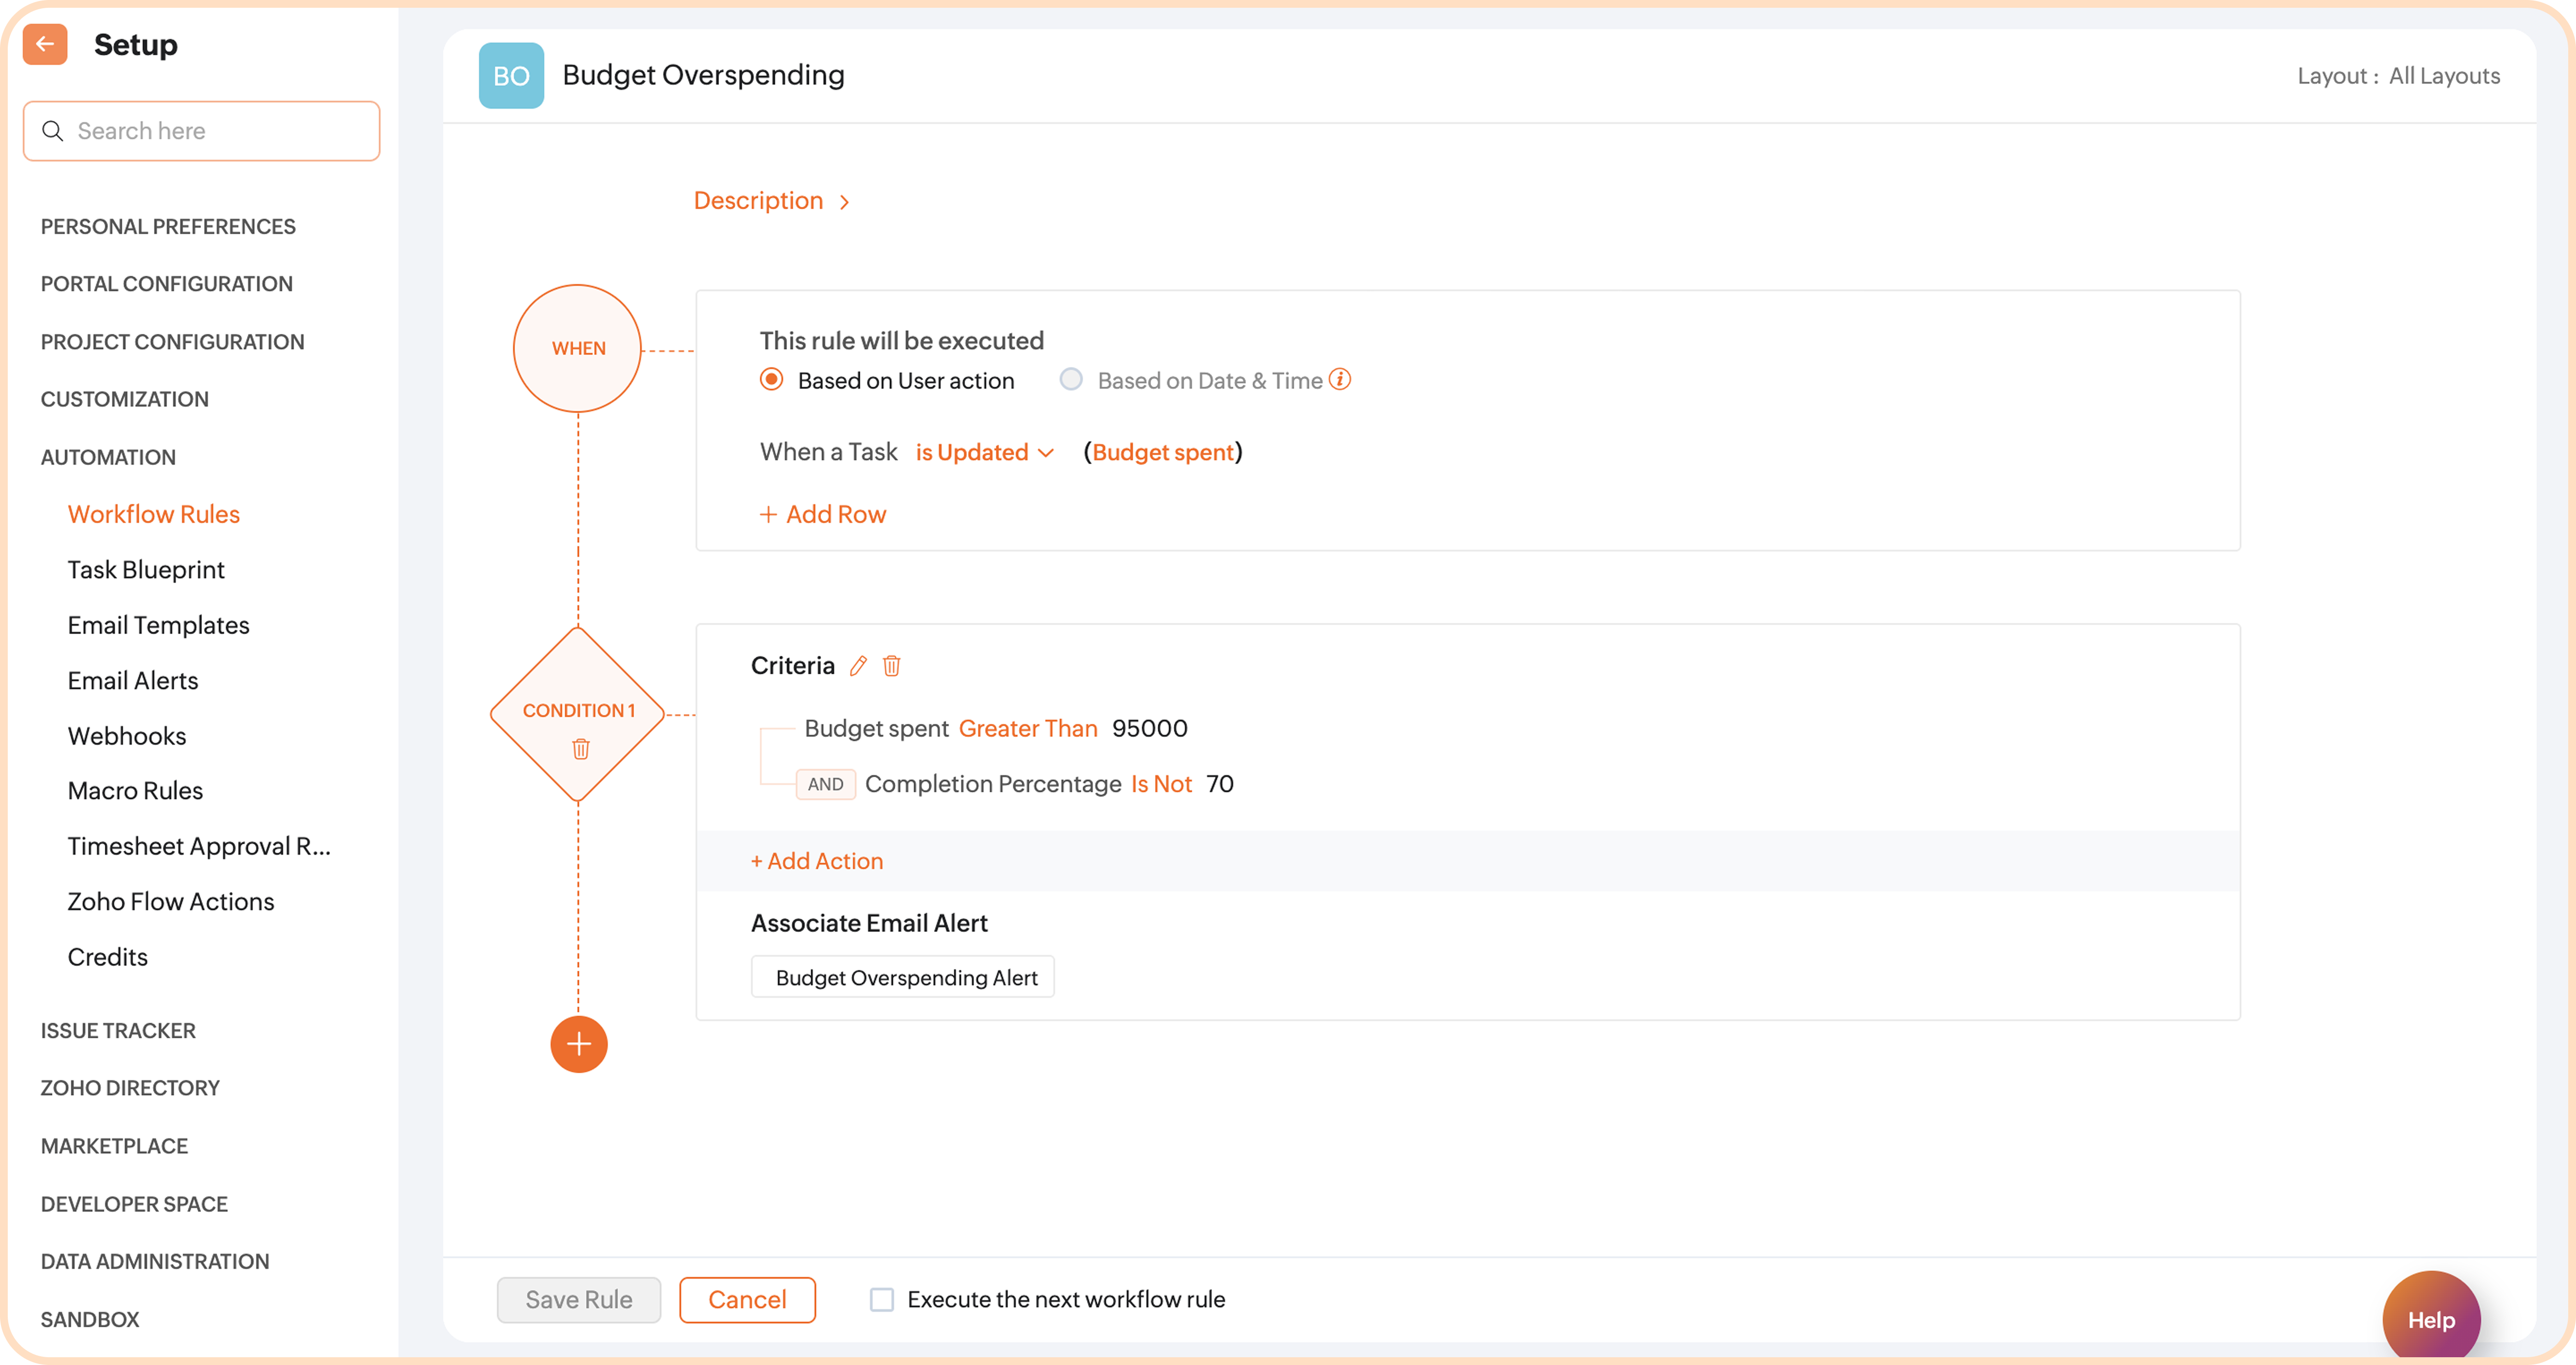Click the BO rule avatar icon
The height and width of the screenshot is (1365, 2576).
click(511, 76)
